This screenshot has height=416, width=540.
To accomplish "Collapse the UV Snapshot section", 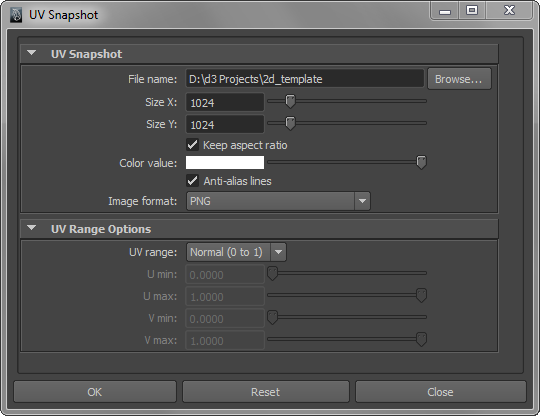I will pyautogui.click(x=32, y=53).
